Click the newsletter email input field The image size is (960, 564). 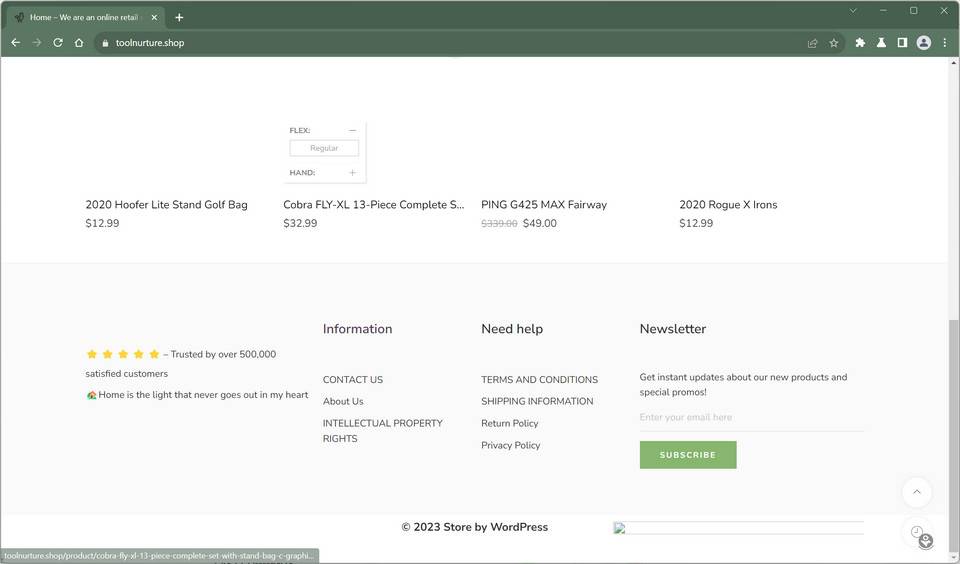coord(752,417)
